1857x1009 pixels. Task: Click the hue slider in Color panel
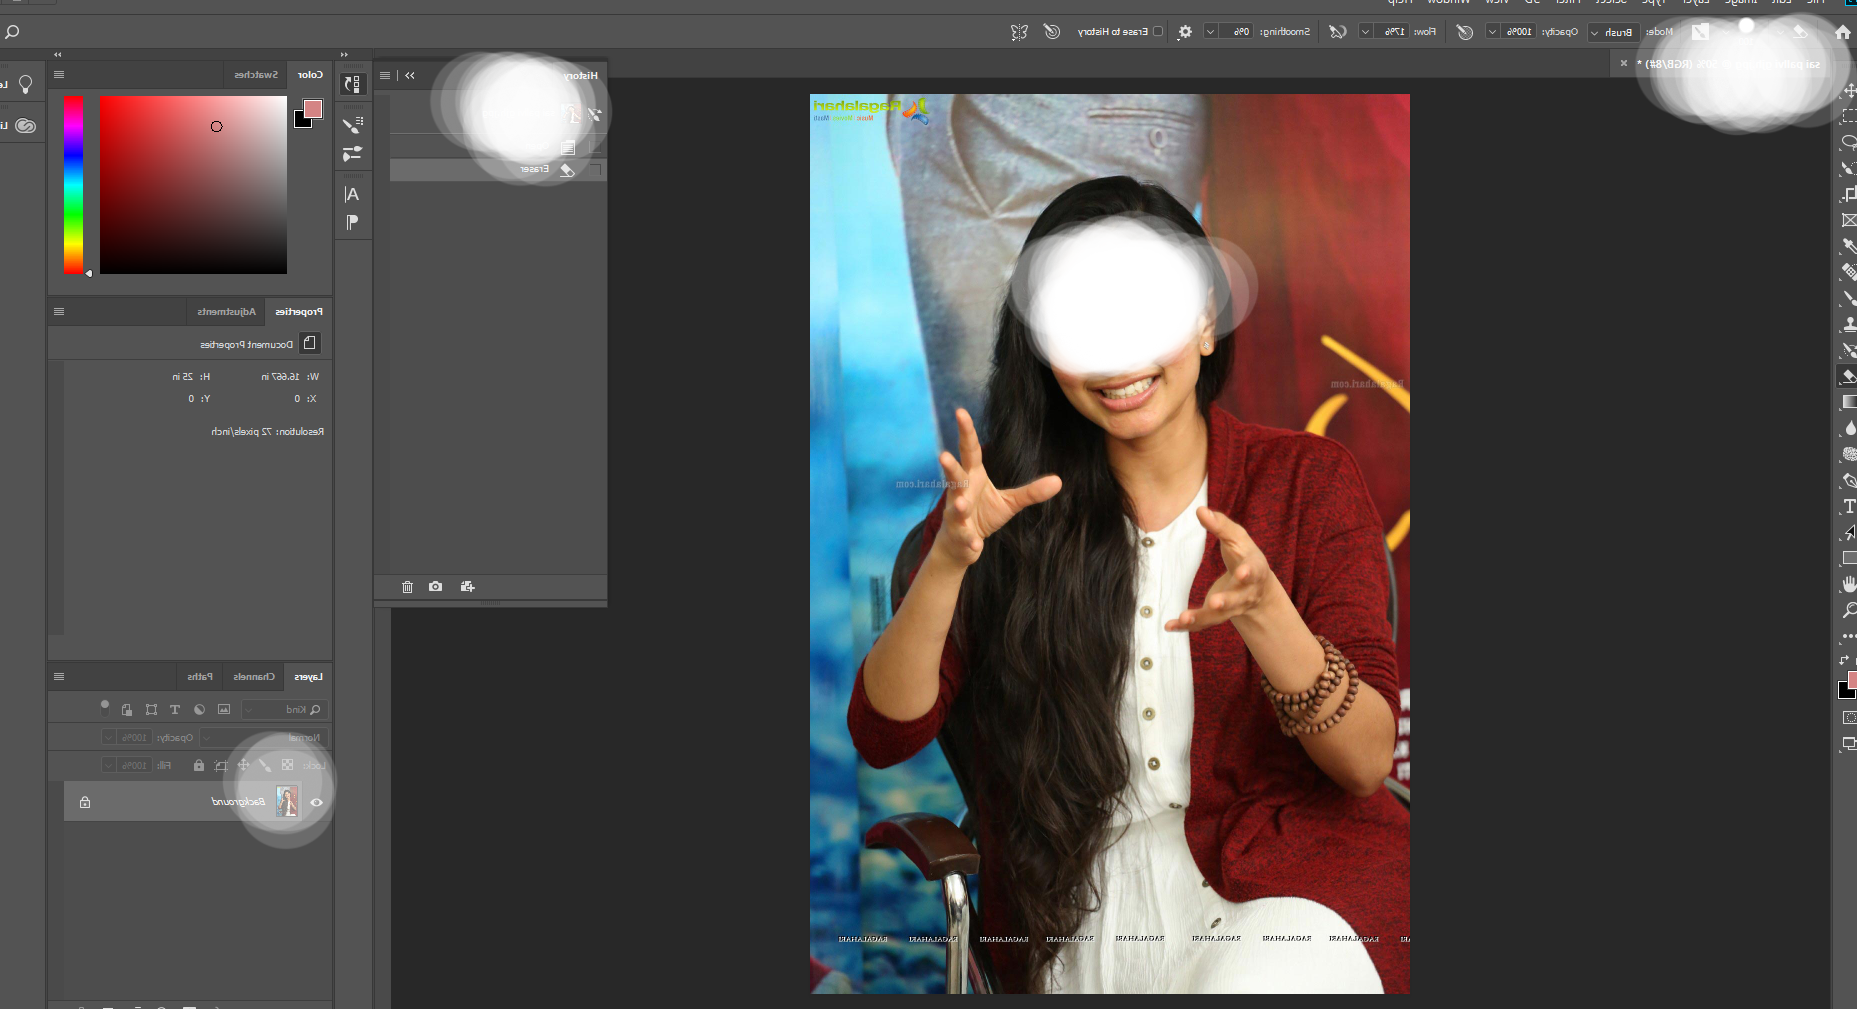tap(73, 185)
